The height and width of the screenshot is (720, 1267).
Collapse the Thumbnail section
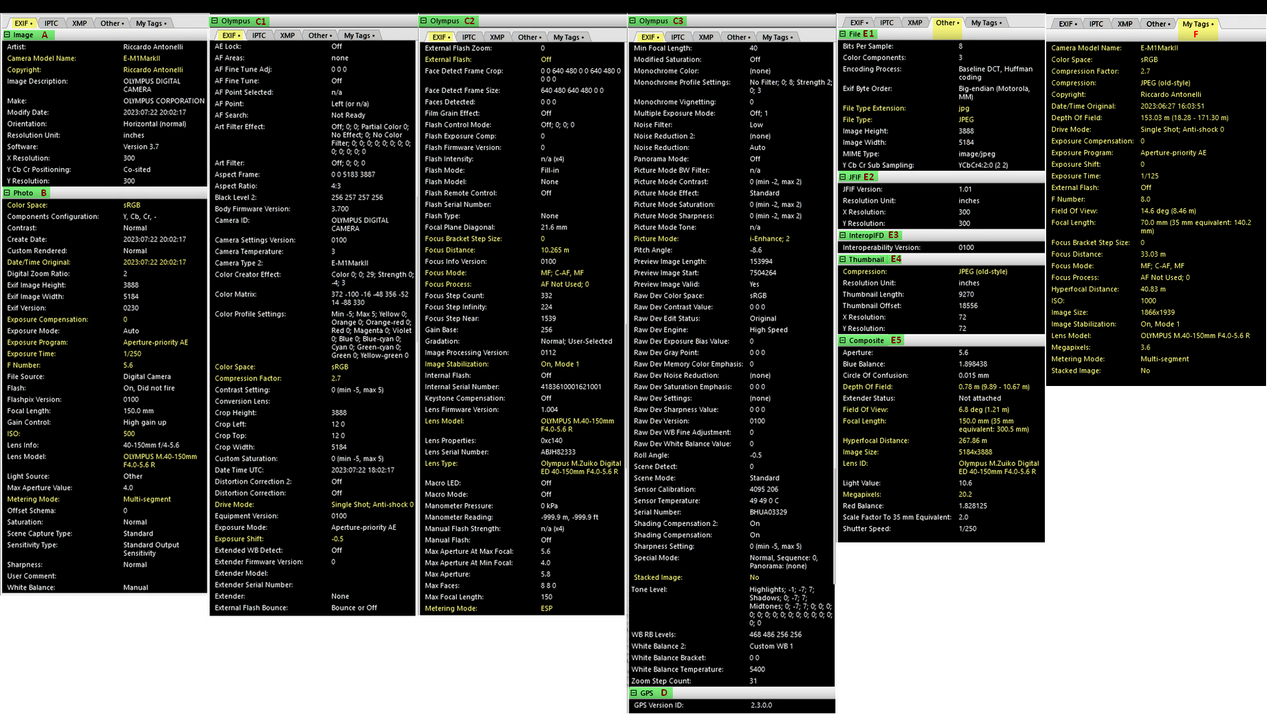[843, 260]
